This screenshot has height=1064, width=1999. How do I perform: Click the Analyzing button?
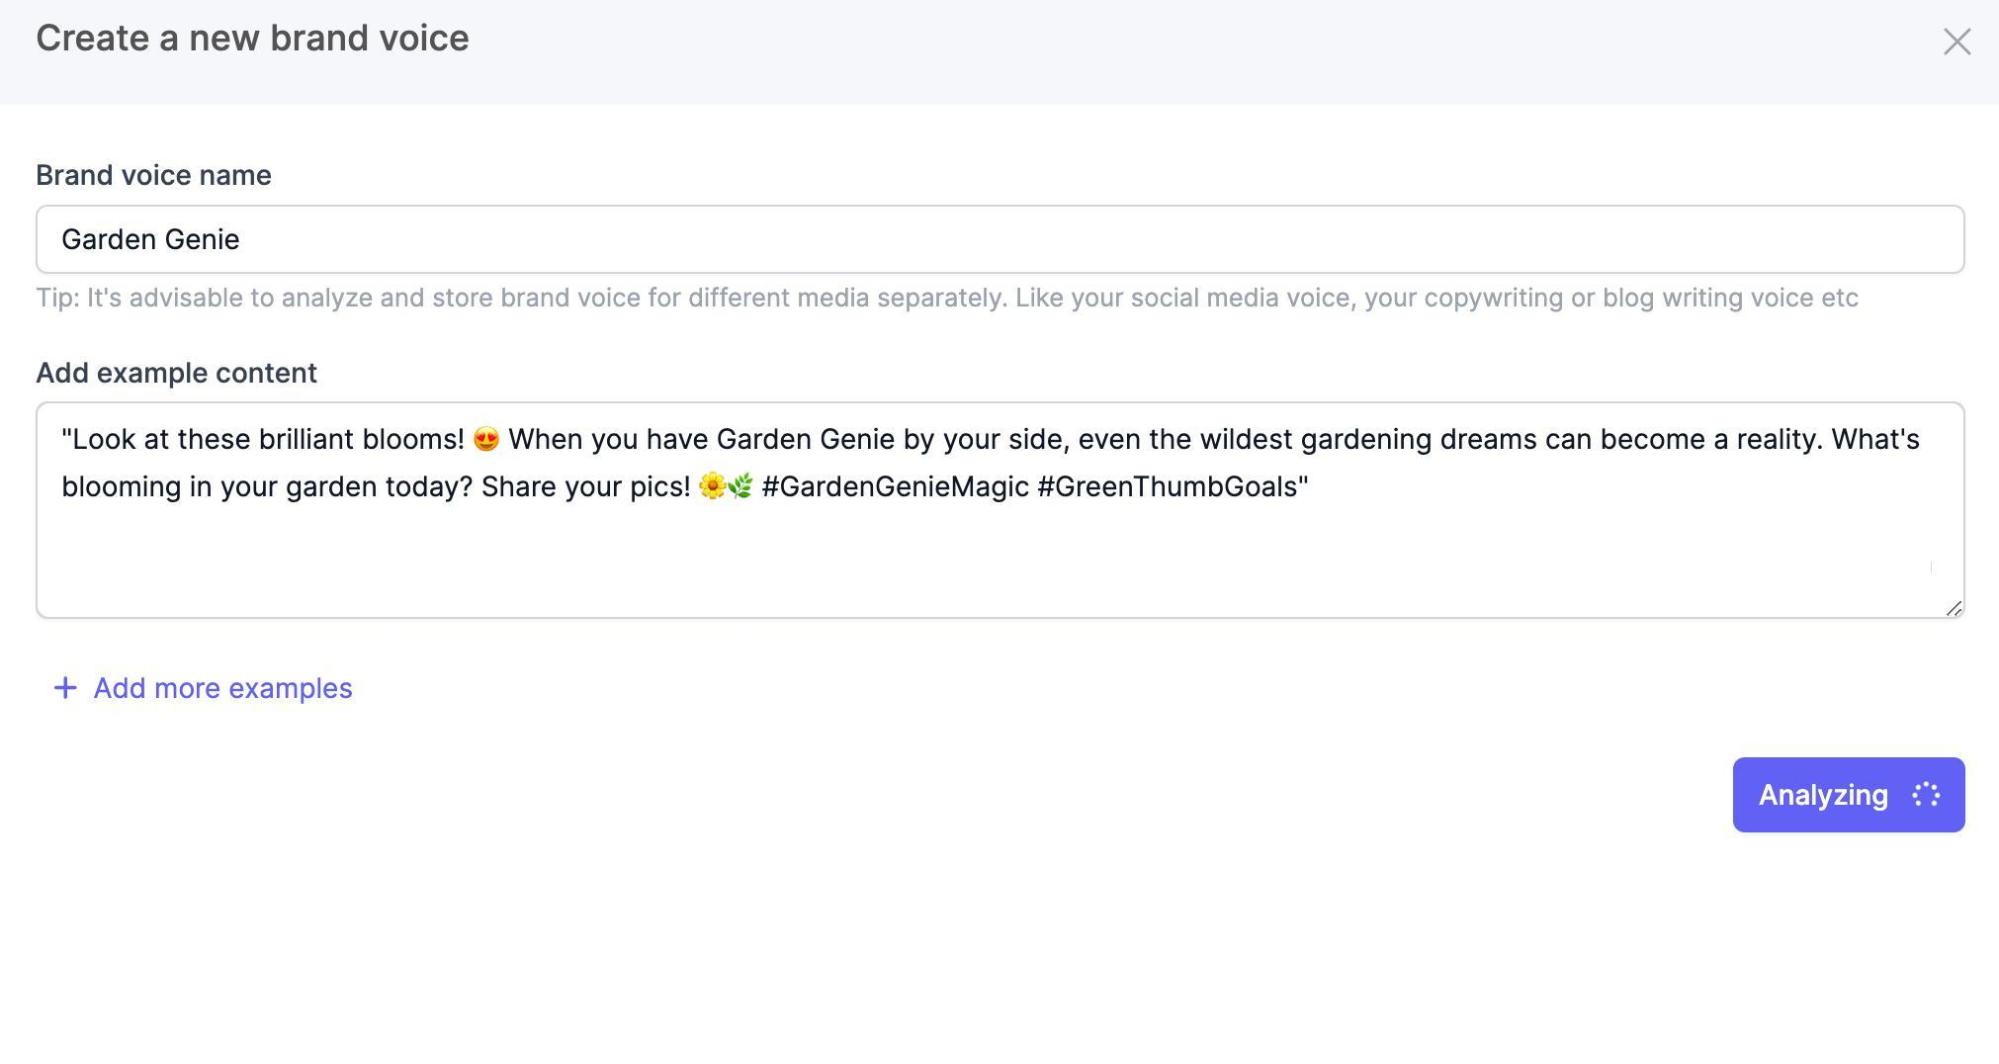[1848, 795]
